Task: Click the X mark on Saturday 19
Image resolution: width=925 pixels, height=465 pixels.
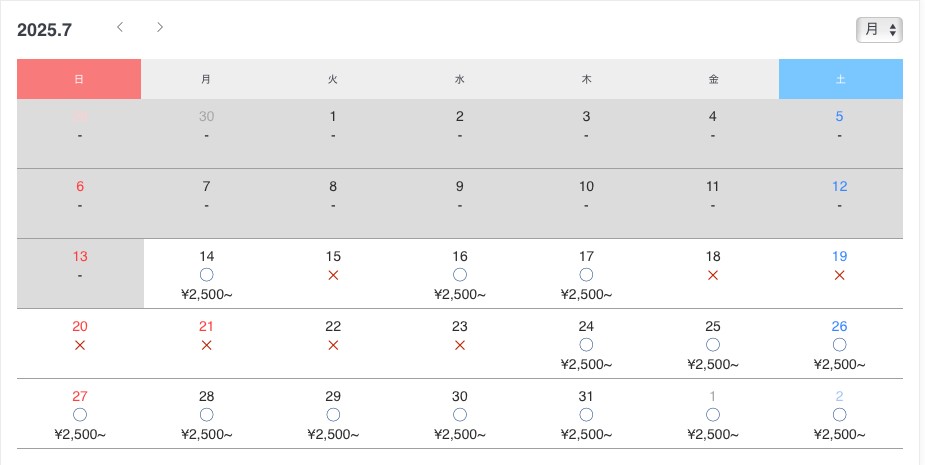Action: 839,275
